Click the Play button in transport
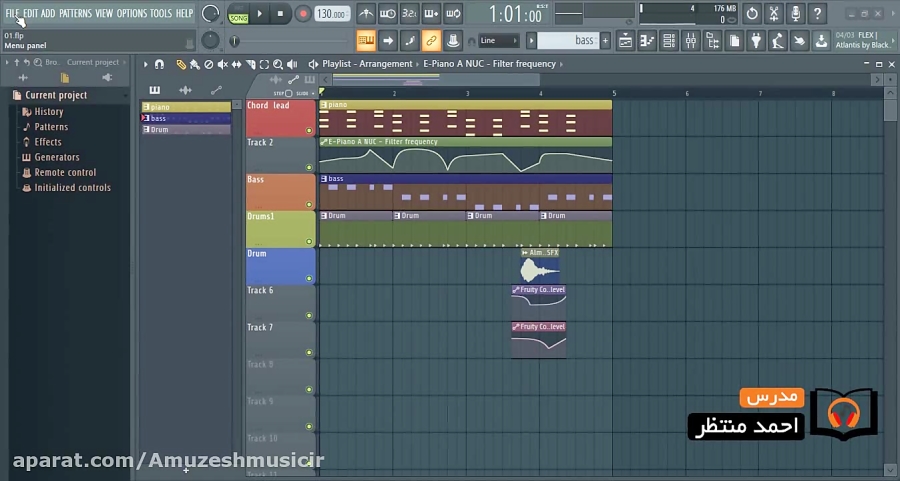Image resolution: width=900 pixels, height=481 pixels. point(259,14)
